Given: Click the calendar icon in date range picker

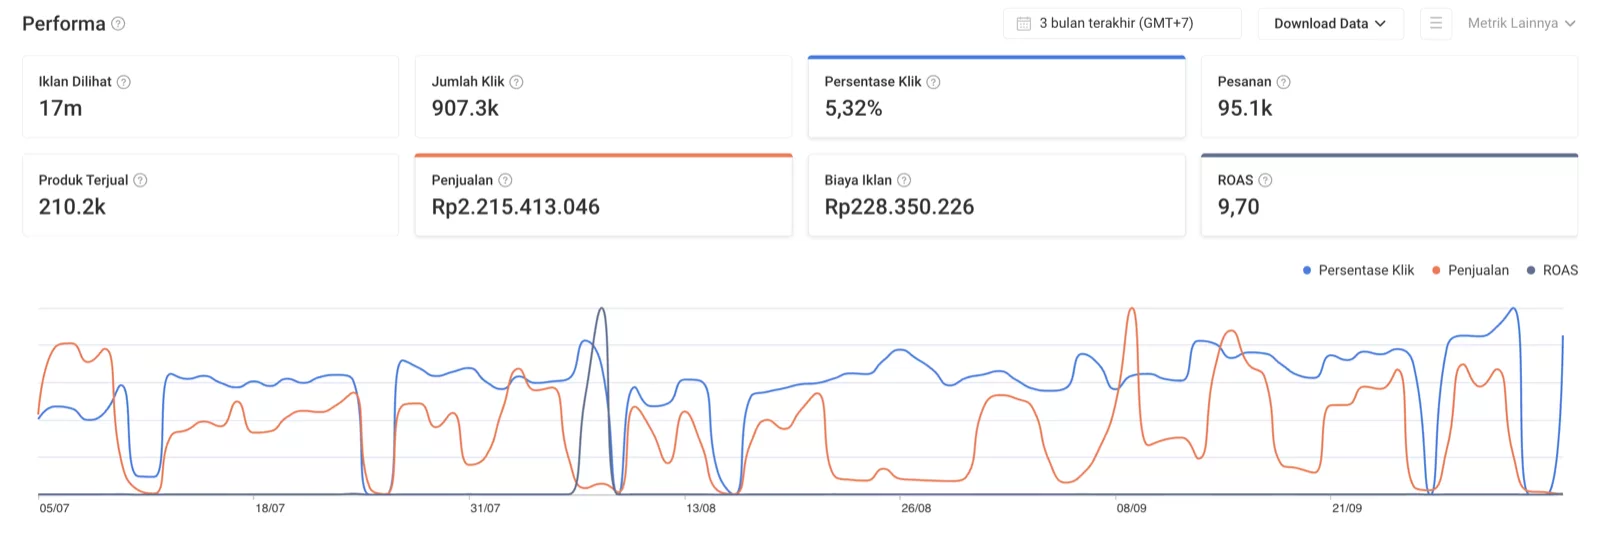Looking at the screenshot, I should tap(1024, 23).
